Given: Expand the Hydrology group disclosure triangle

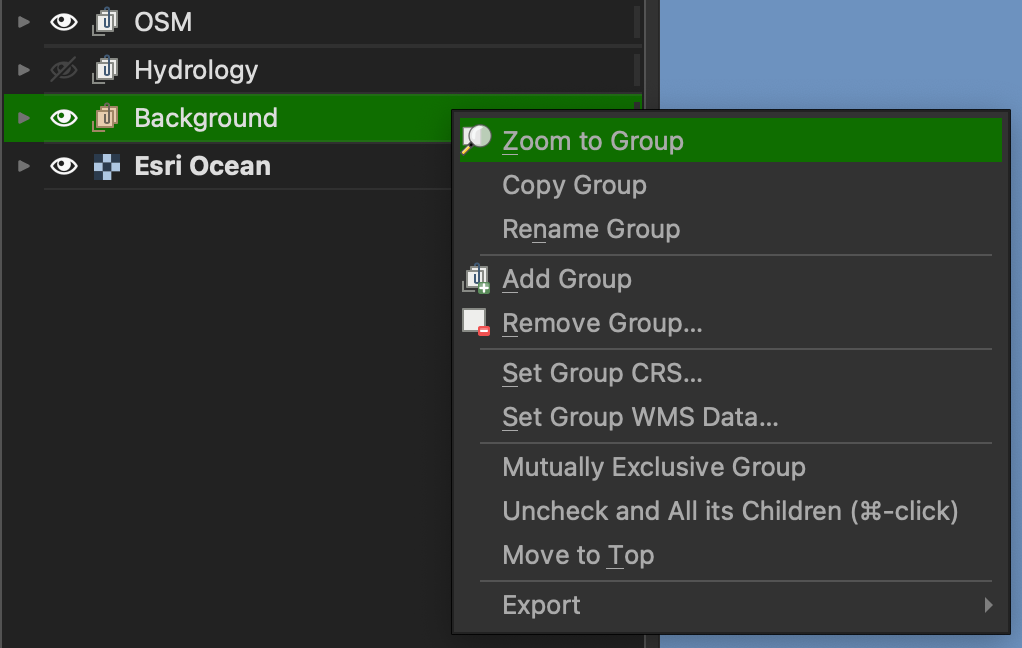Looking at the screenshot, I should tap(24, 70).
